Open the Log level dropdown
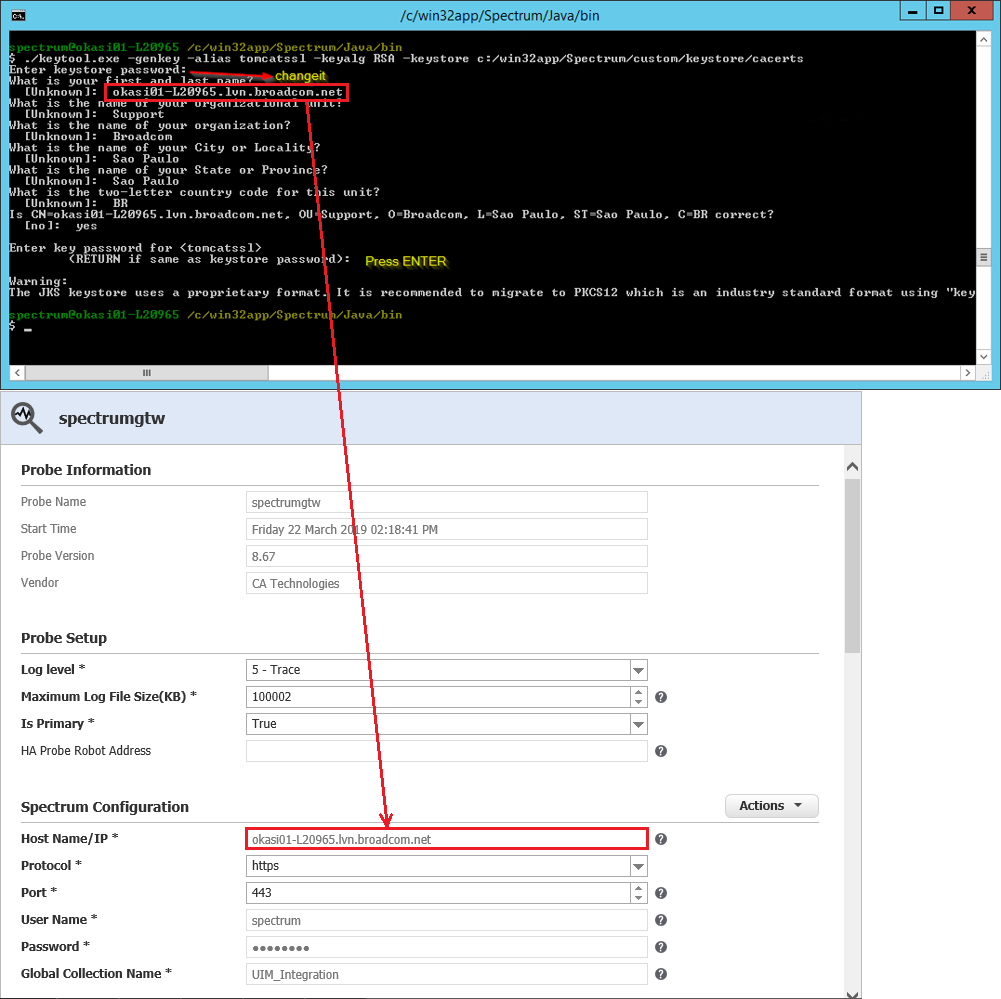 coord(638,670)
